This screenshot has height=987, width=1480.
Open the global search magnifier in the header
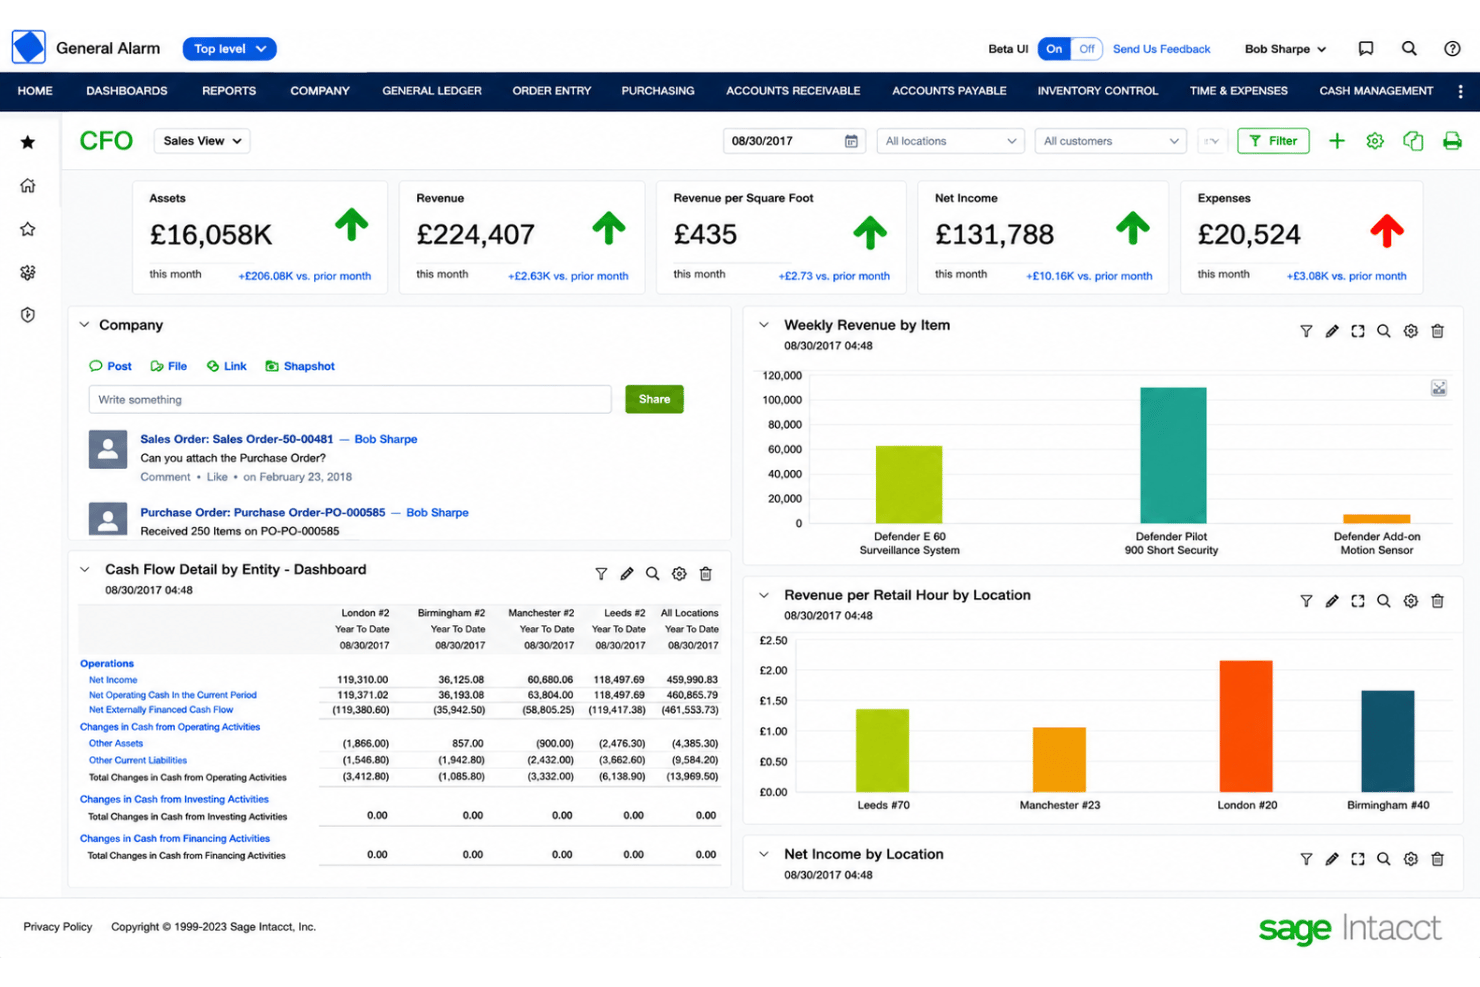tap(1409, 48)
